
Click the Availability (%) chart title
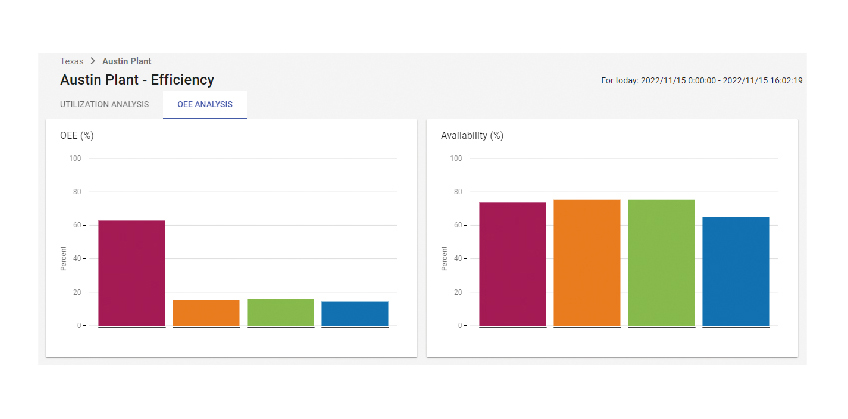tap(472, 135)
